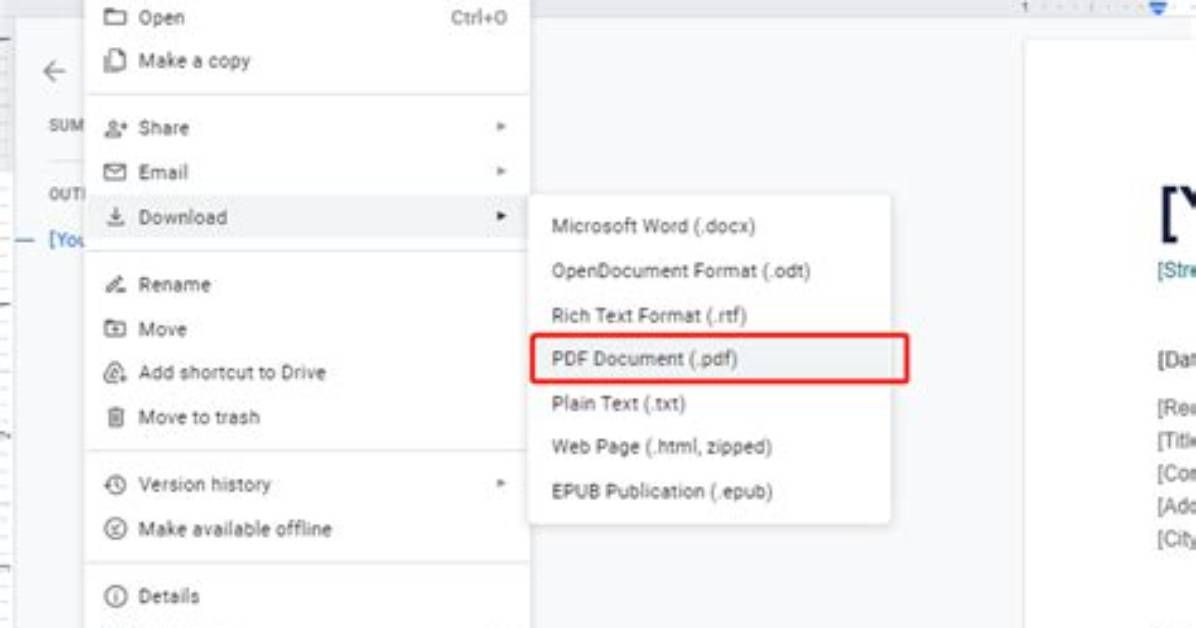Click the Open folder icon
The width and height of the screenshot is (1196, 628).
[x=115, y=17]
